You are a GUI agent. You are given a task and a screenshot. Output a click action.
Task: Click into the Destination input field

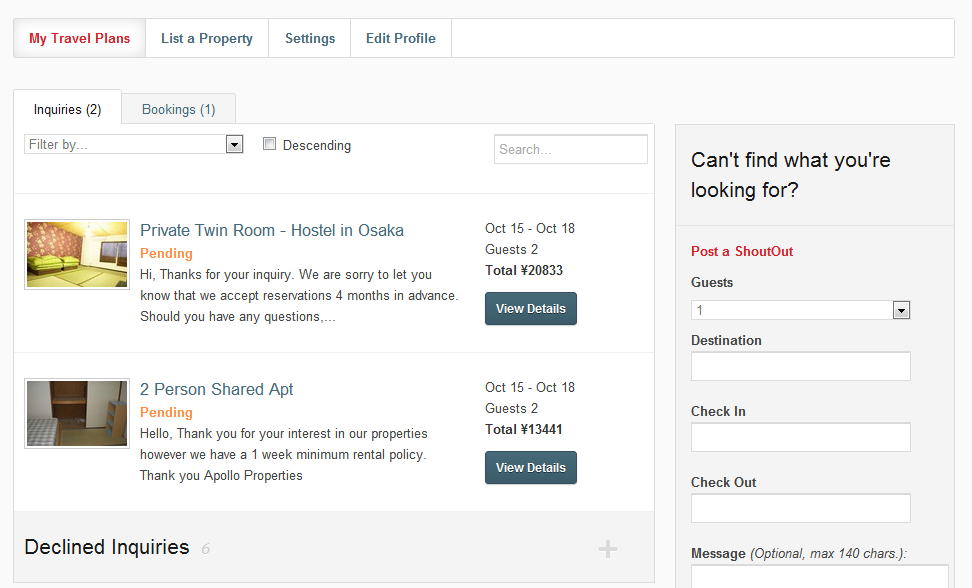800,366
